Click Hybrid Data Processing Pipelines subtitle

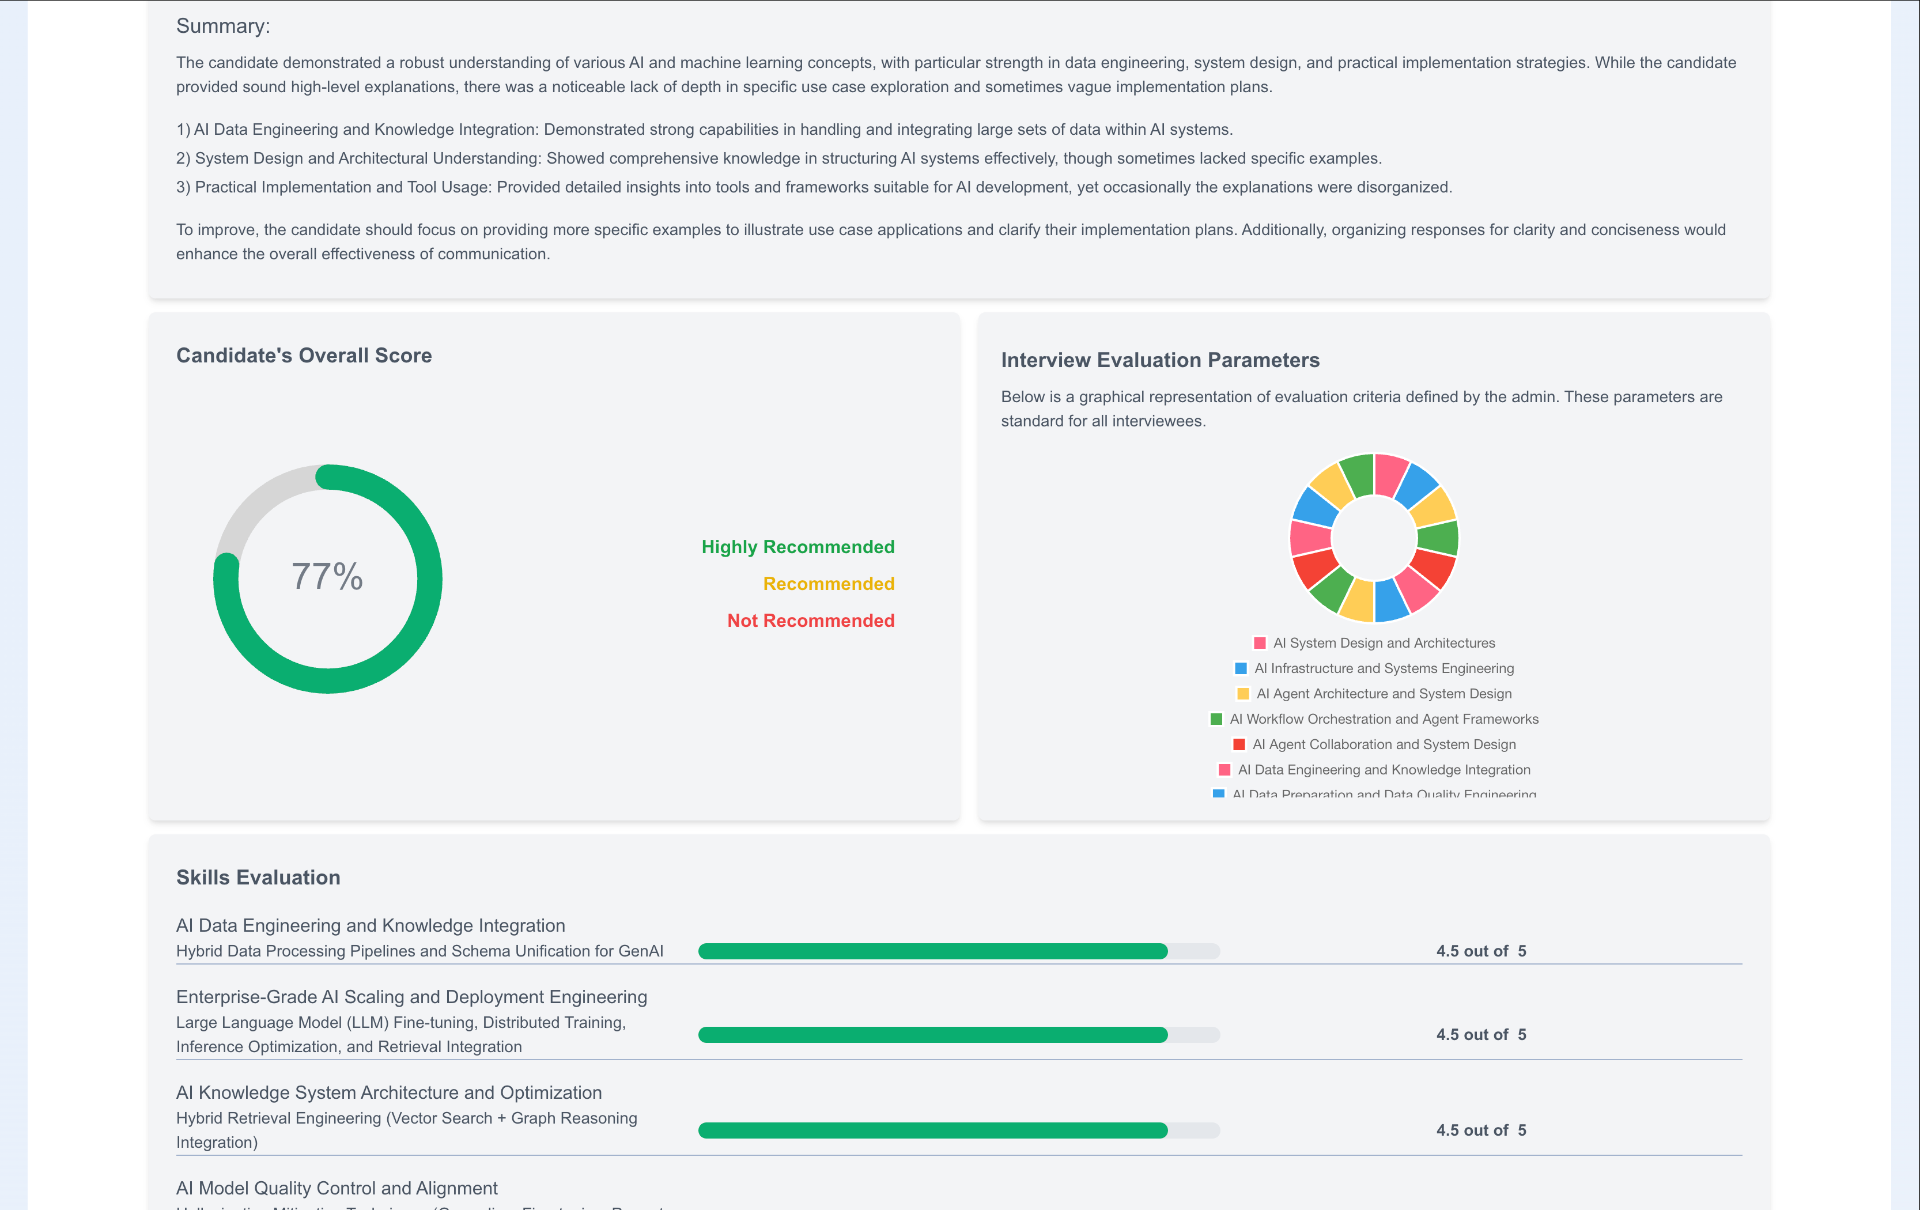tap(420, 951)
